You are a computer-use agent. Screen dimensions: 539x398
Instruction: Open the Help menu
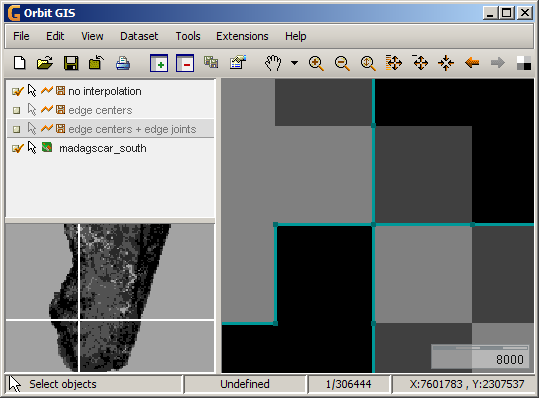[x=296, y=36]
